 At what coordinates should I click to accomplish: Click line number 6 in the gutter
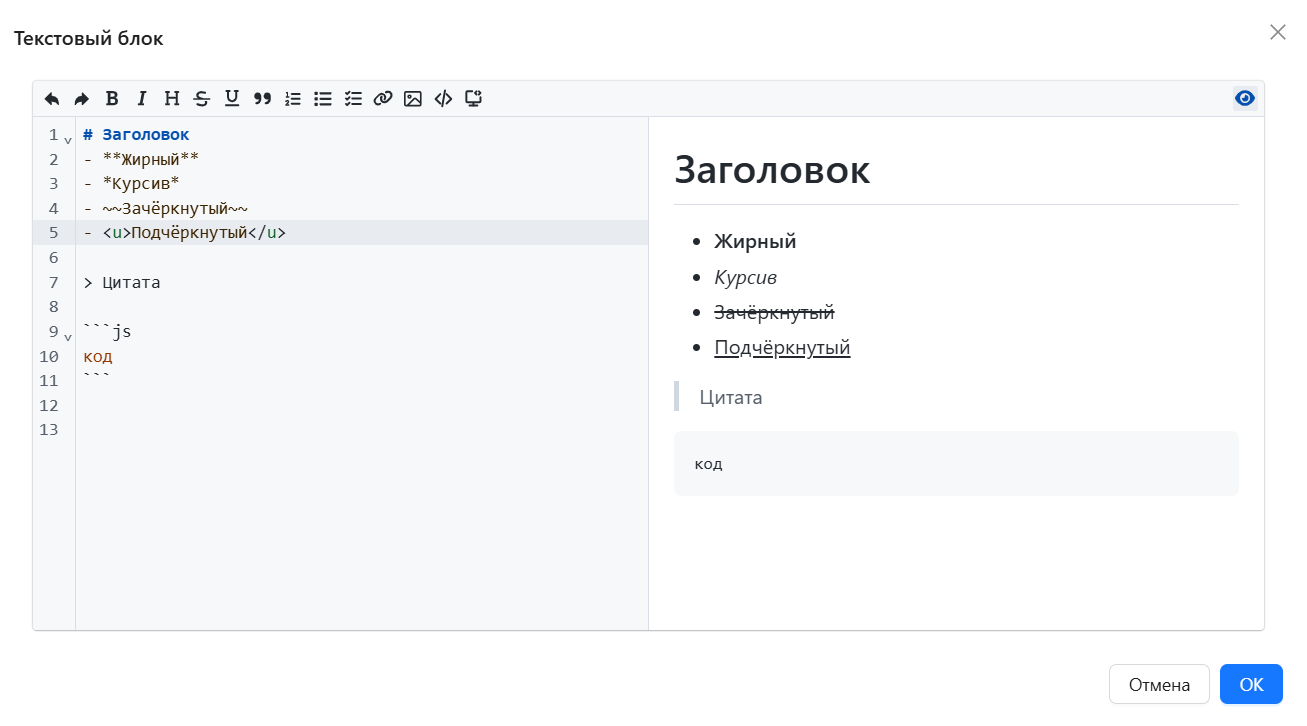[54, 257]
